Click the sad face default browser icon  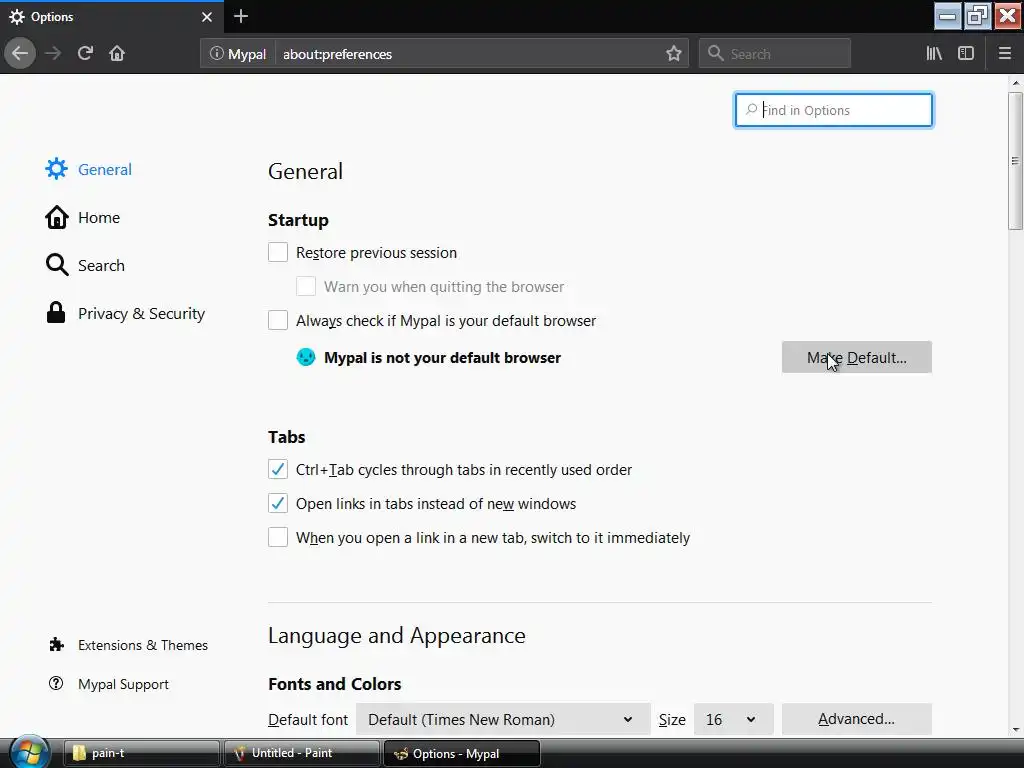tap(306, 357)
